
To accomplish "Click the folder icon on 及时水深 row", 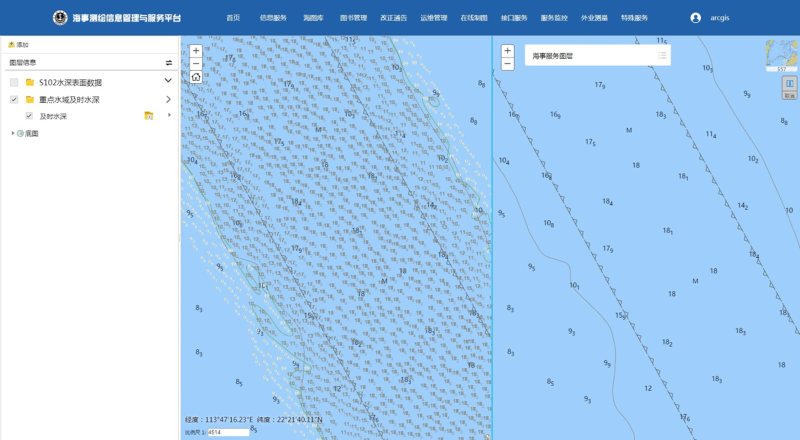I will click(148, 116).
